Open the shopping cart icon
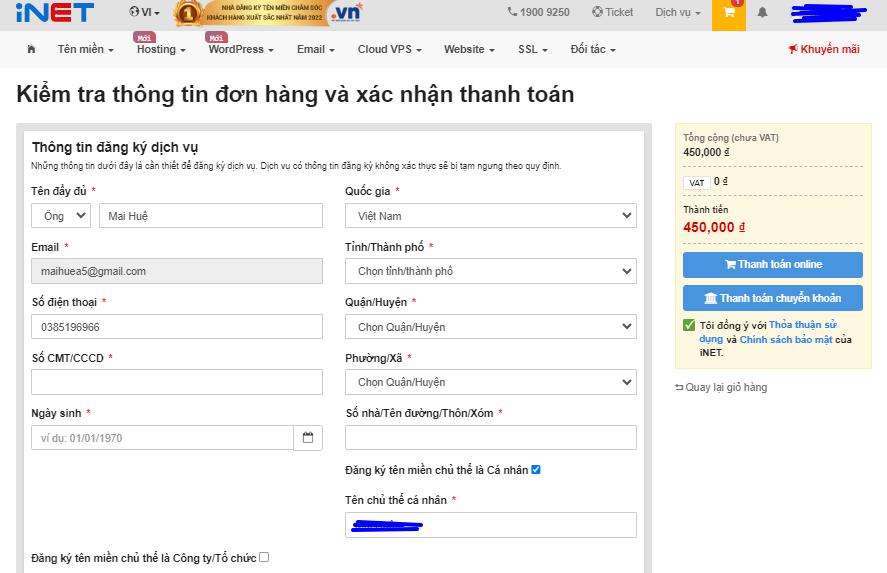Image resolution: width=887 pixels, height=573 pixels. pyautogui.click(x=729, y=12)
